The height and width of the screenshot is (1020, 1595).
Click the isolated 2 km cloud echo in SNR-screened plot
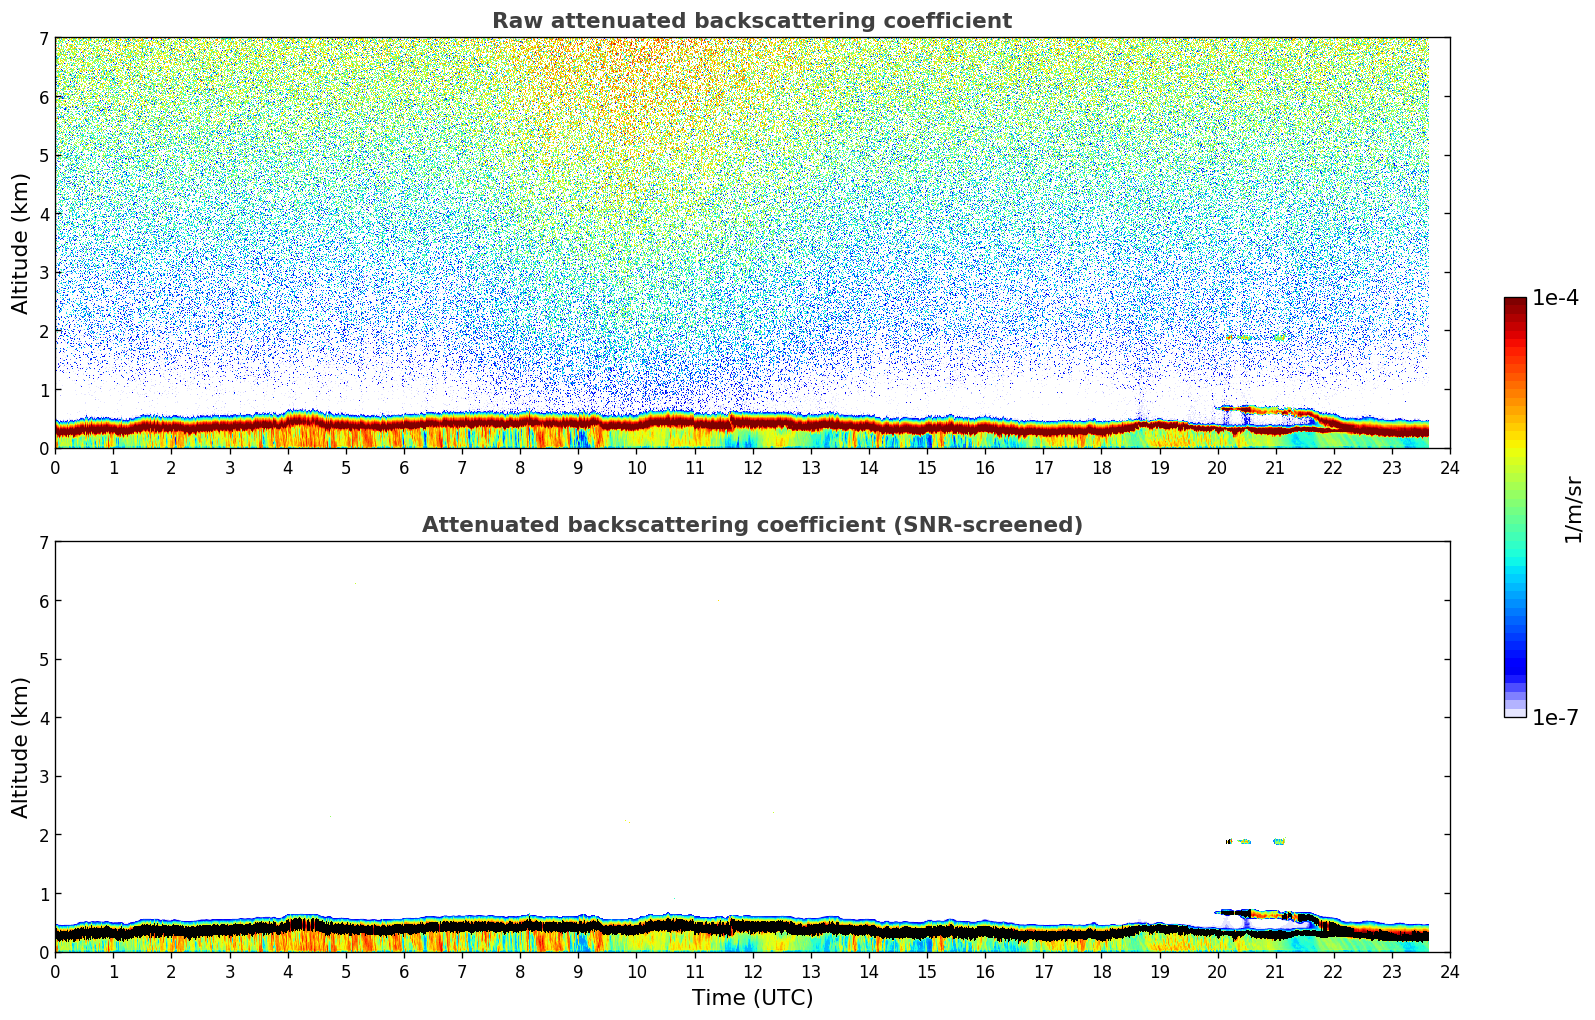(1255, 841)
